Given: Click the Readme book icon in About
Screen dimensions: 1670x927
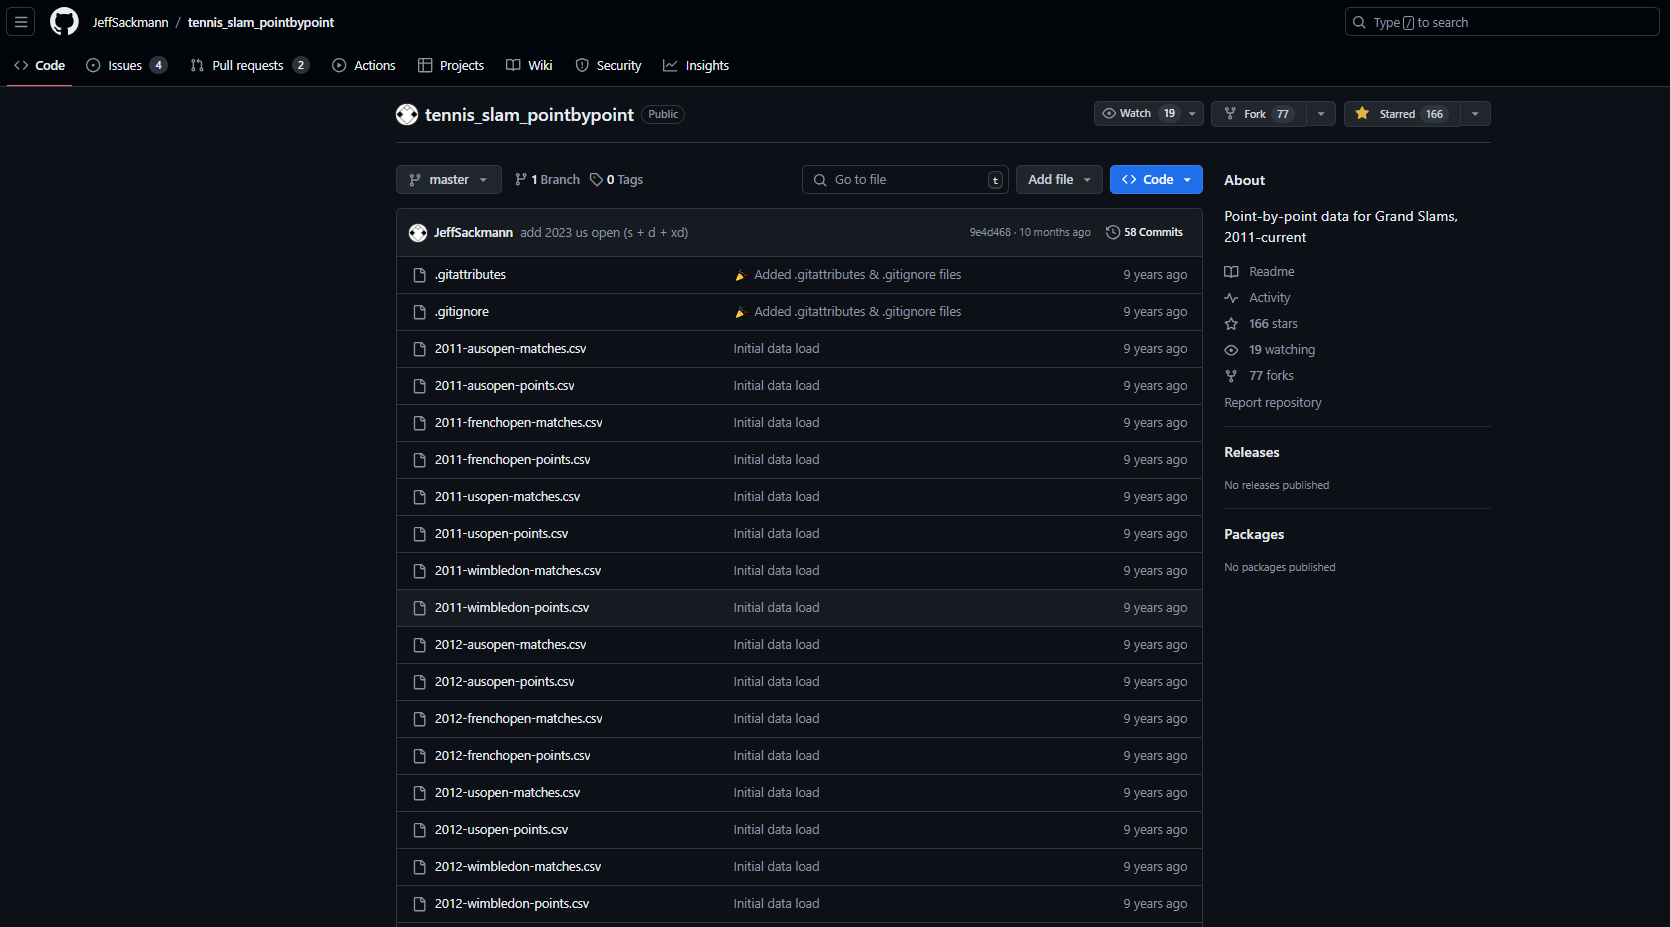Looking at the screenshot, I should pyautogui.click(x=1231, y=272).
